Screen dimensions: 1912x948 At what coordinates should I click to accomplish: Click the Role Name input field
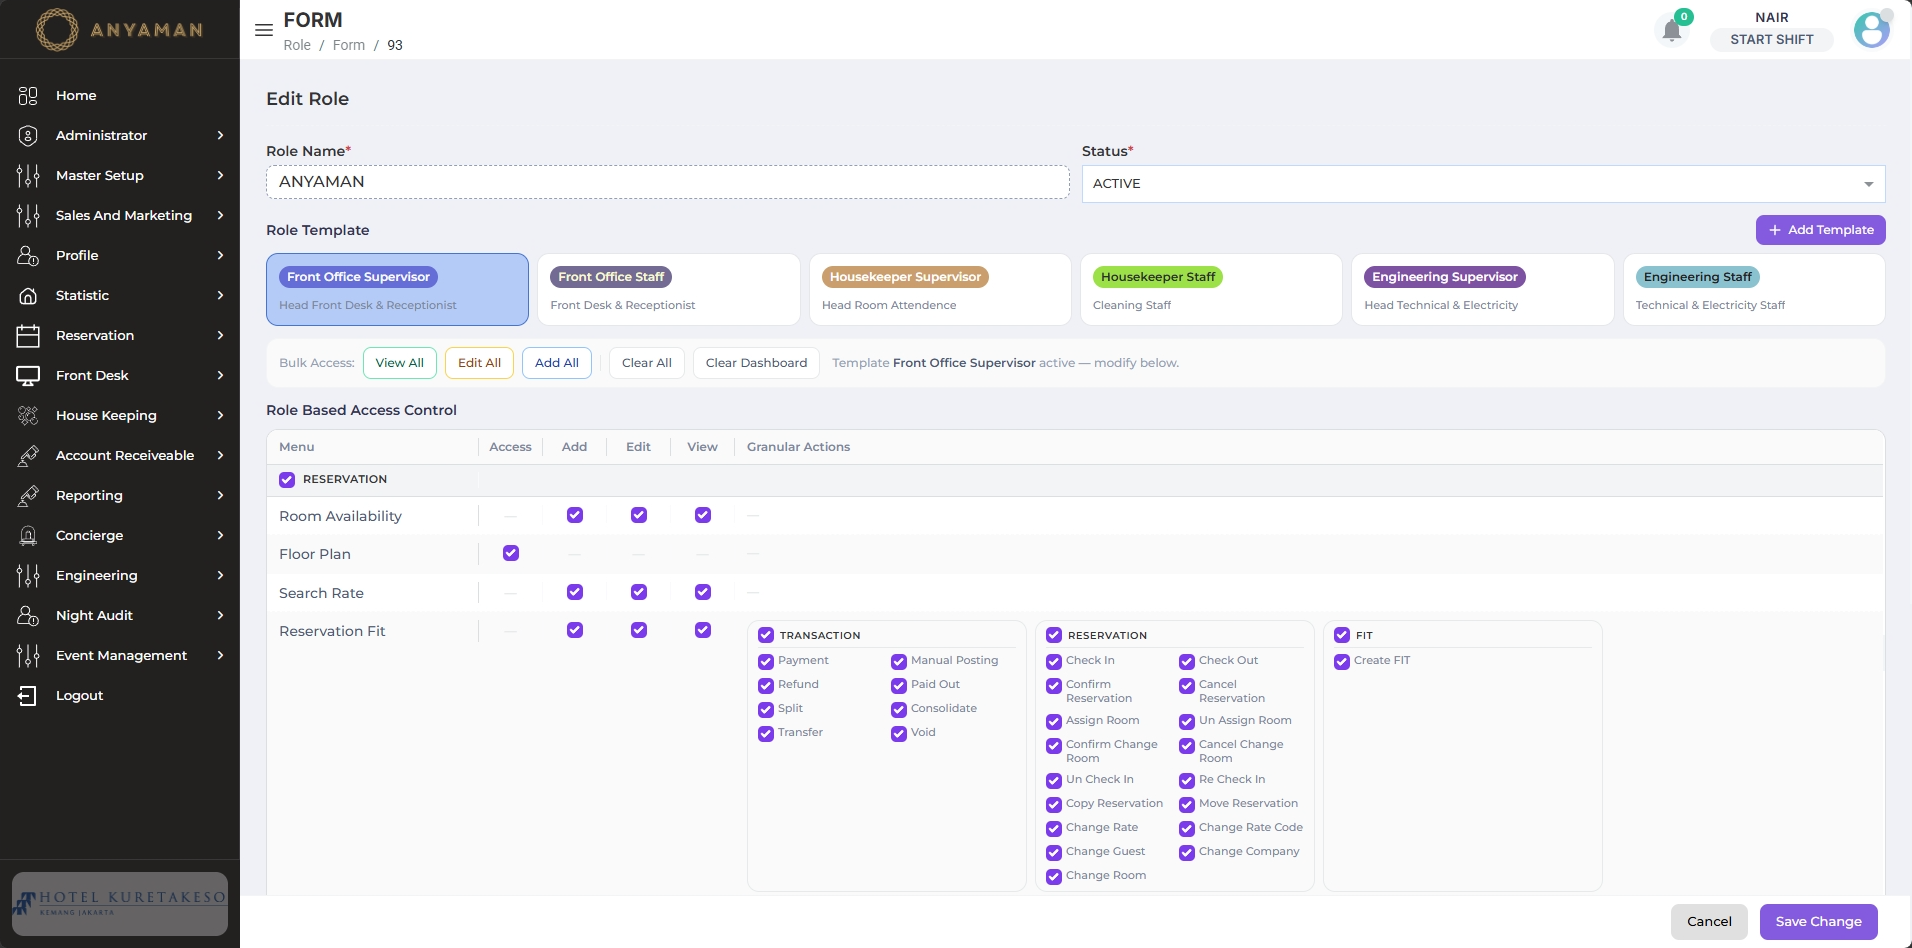point(667,182)
